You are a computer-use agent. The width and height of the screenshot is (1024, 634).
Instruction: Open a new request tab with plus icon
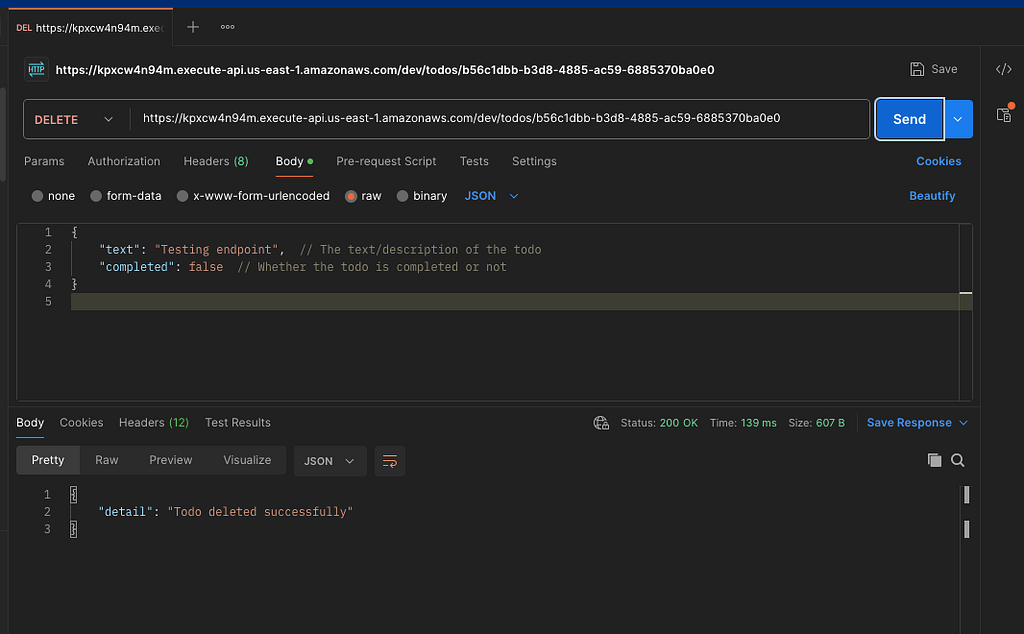(x=193, y=27)
